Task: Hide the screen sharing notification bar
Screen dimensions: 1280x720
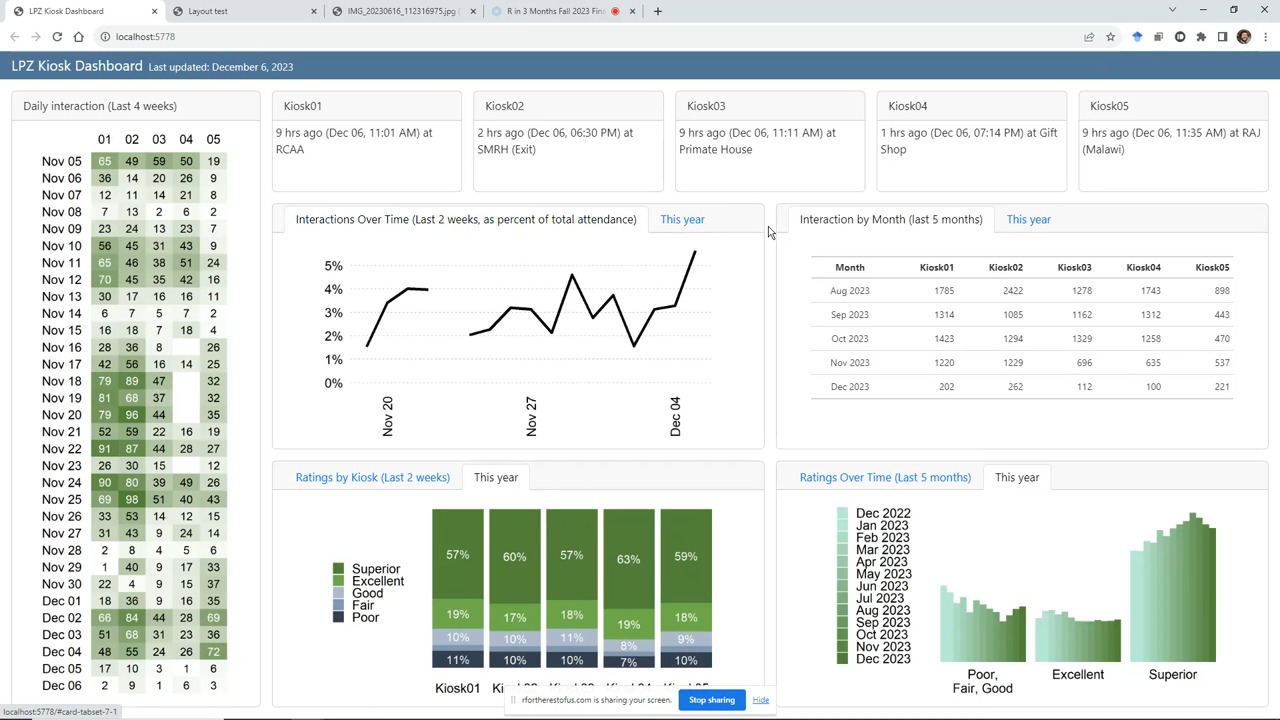Action: pos(760,700)
